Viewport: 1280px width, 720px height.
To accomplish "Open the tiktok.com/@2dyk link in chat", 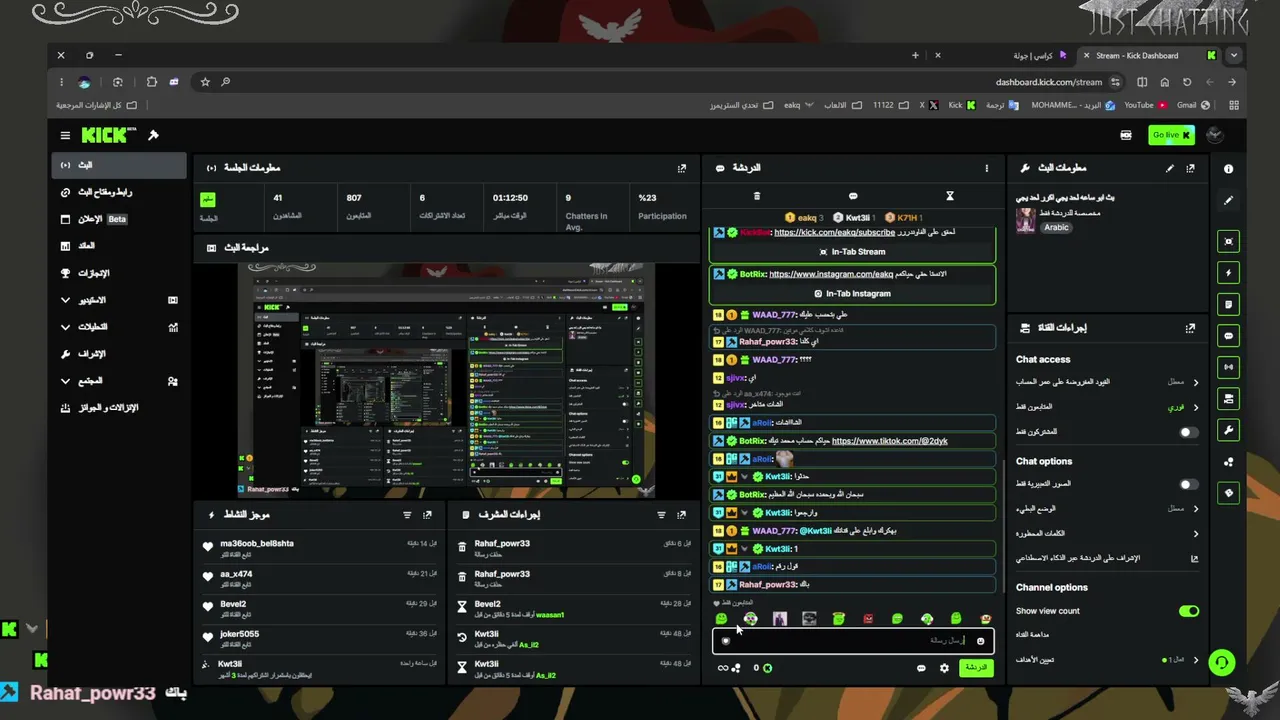I will tap(889, 441).
